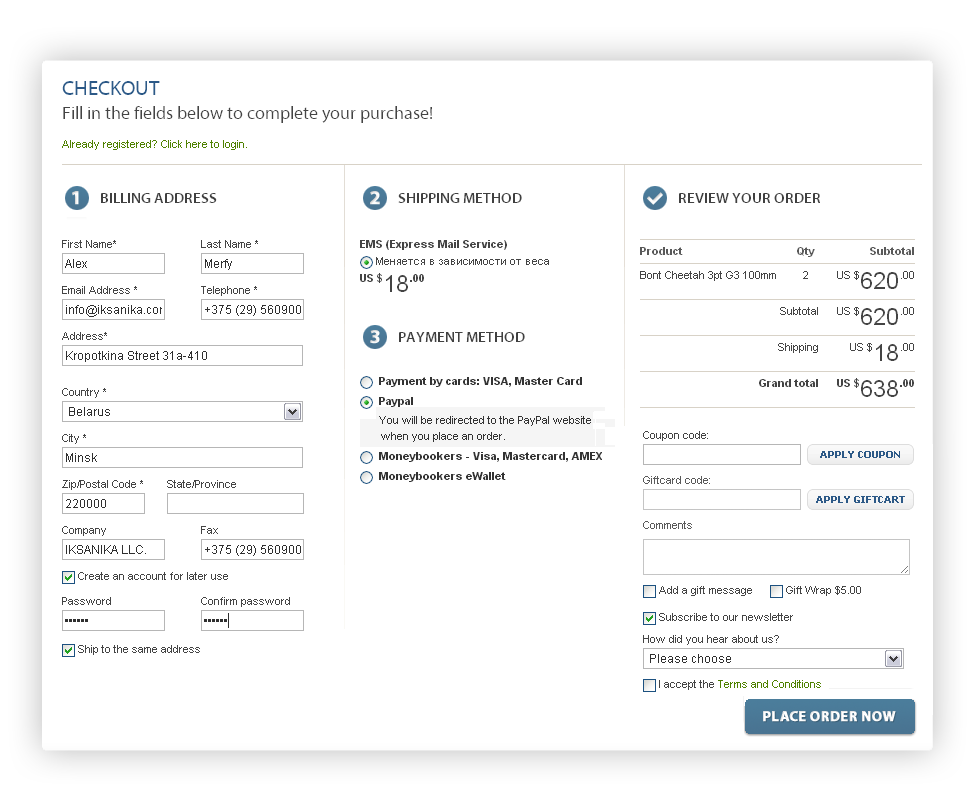Screen dimensions: 972x812
Task: Open the Terms and Conditions link
Action: [x=769, y=685]
